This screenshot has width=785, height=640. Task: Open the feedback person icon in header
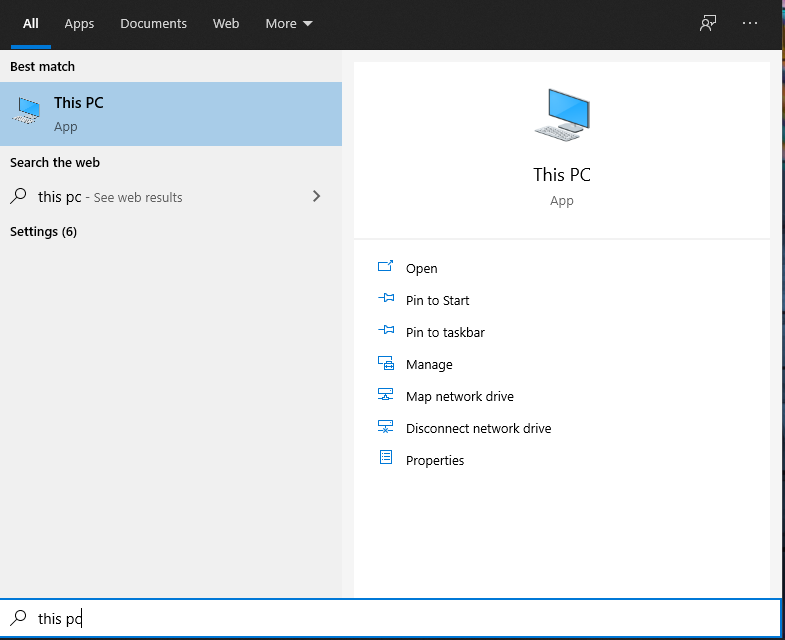click(708, 23)
